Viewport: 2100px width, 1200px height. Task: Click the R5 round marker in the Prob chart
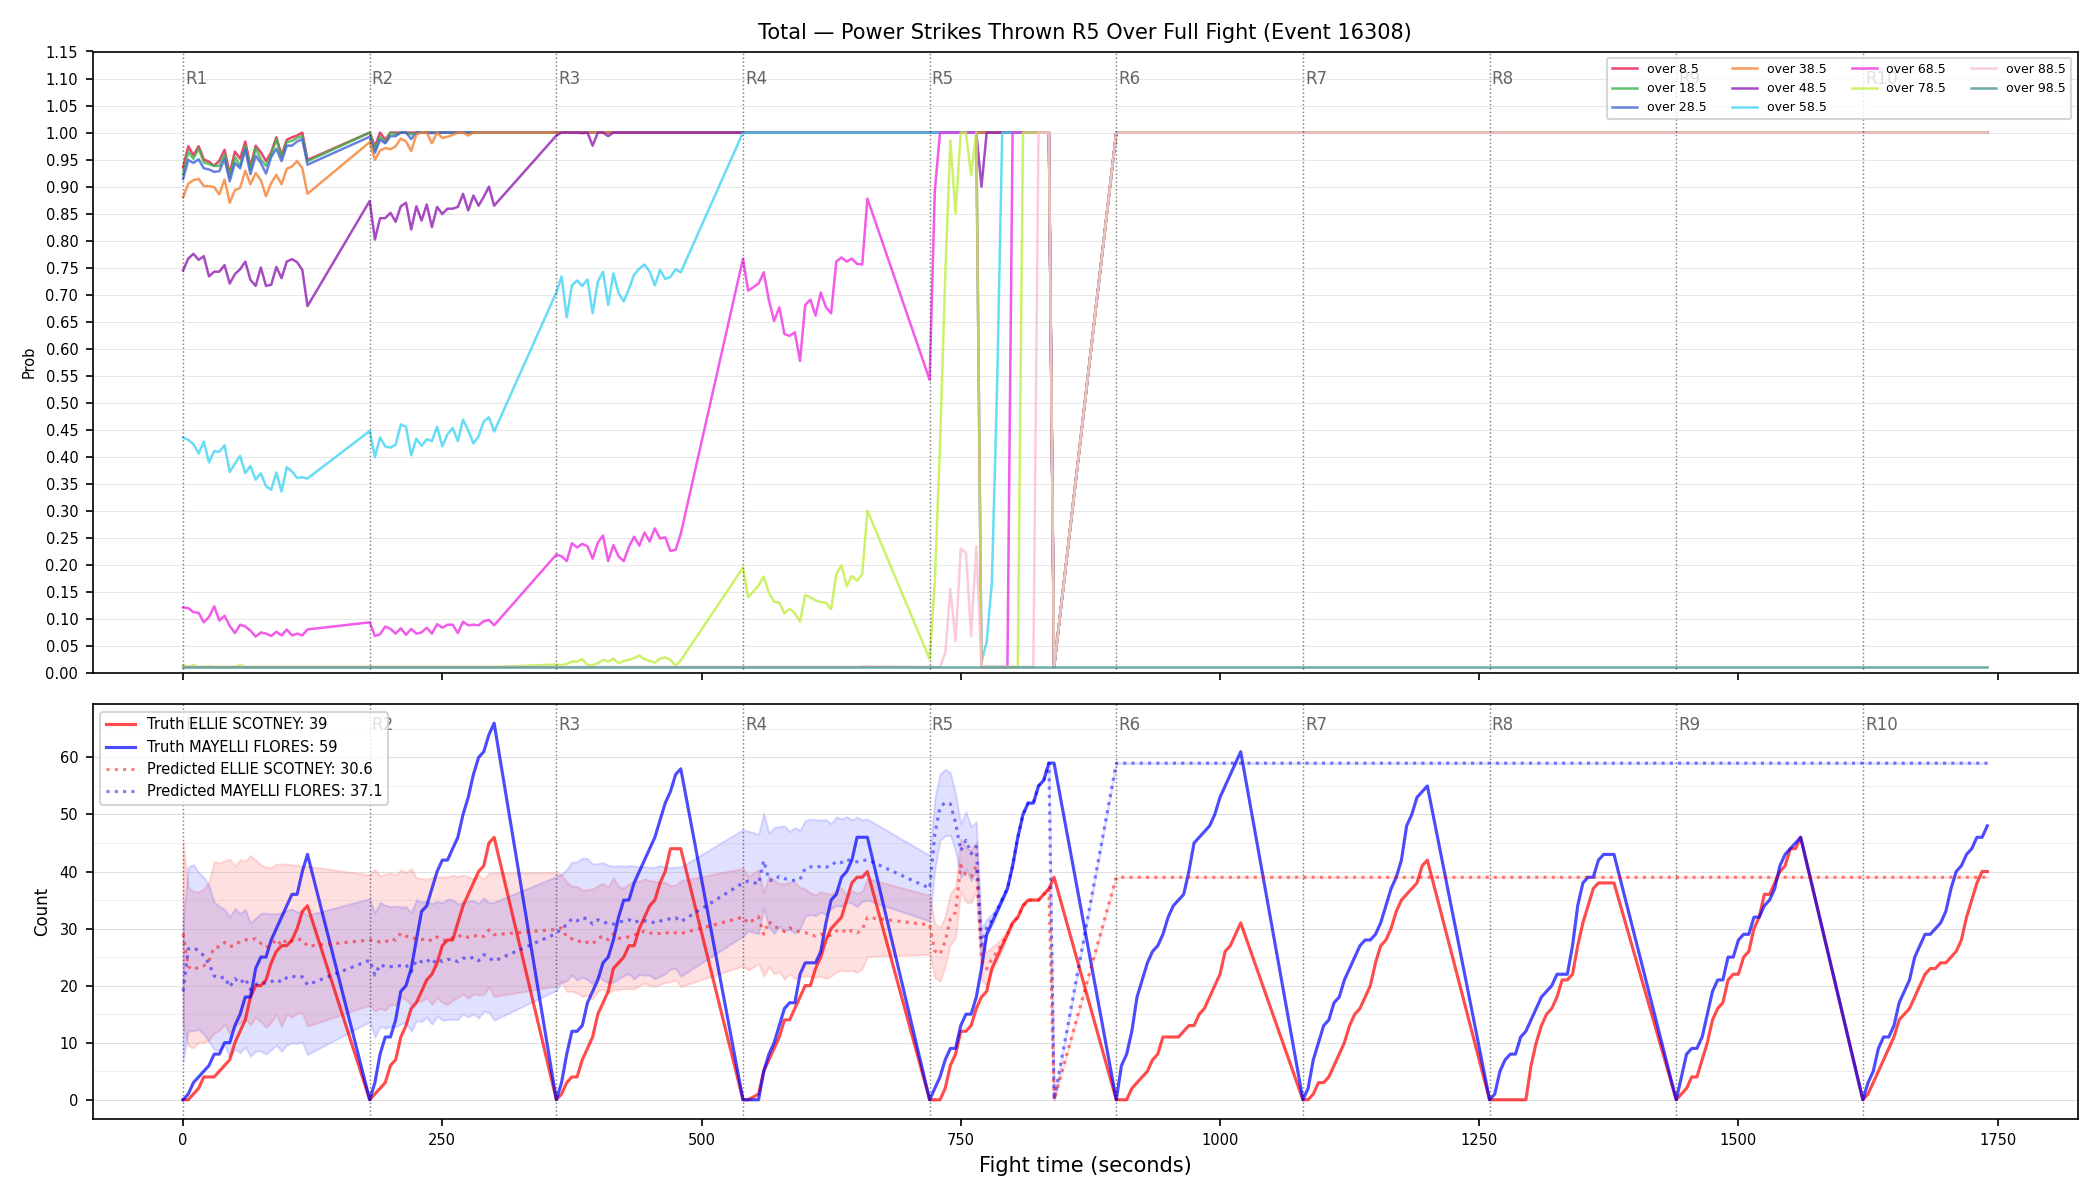pos(942,78)
